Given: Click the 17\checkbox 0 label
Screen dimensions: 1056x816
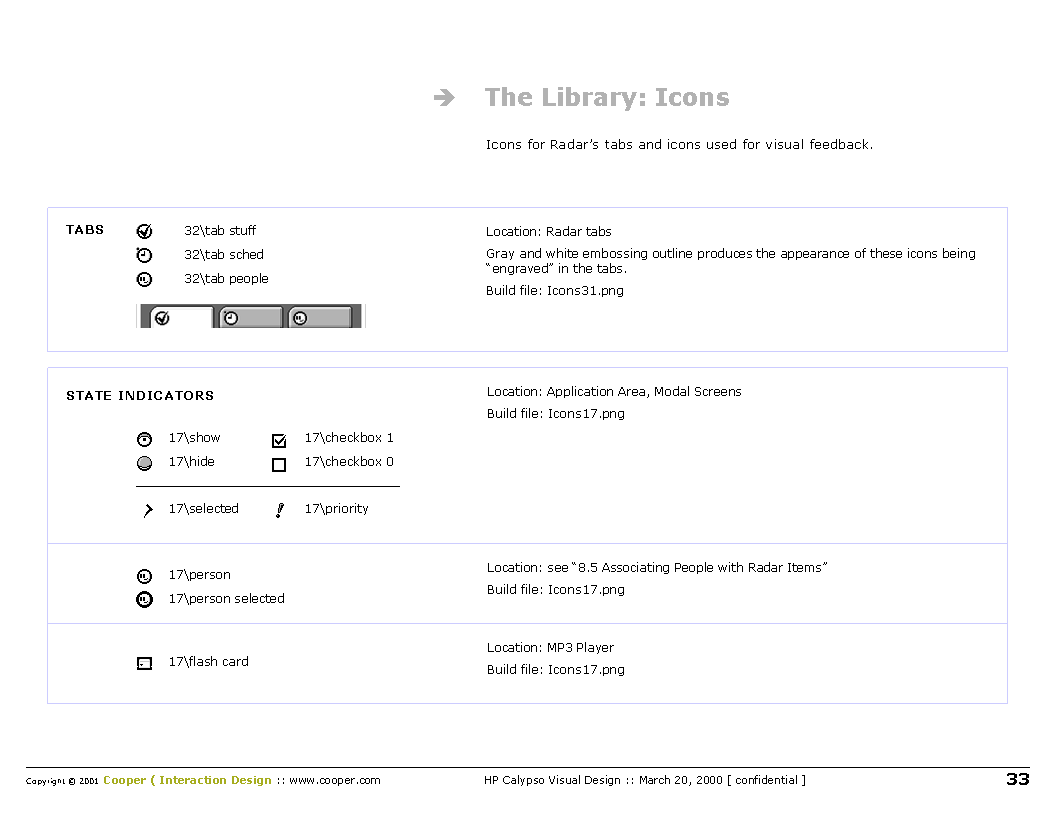Looking at the screenshot, I should coord(349,462).
